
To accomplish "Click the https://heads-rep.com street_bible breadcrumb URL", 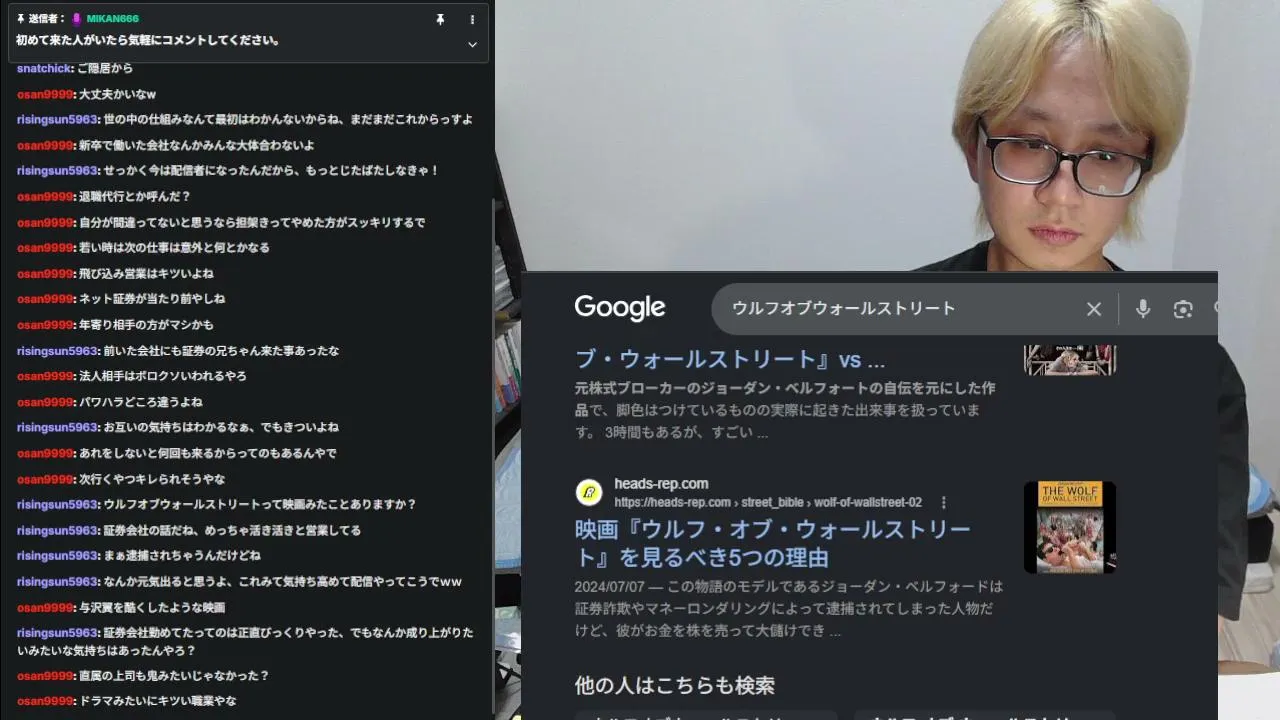I will click(x=768, y=502).
